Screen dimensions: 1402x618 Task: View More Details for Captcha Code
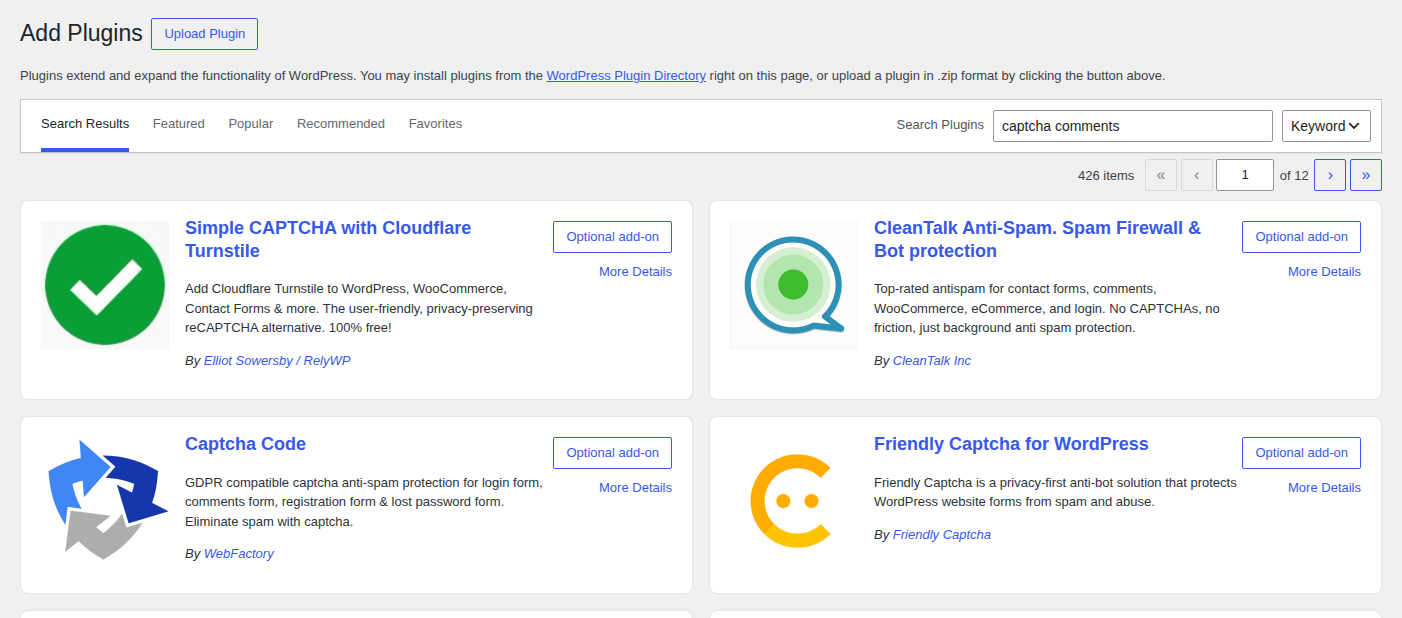click(635, 488)
